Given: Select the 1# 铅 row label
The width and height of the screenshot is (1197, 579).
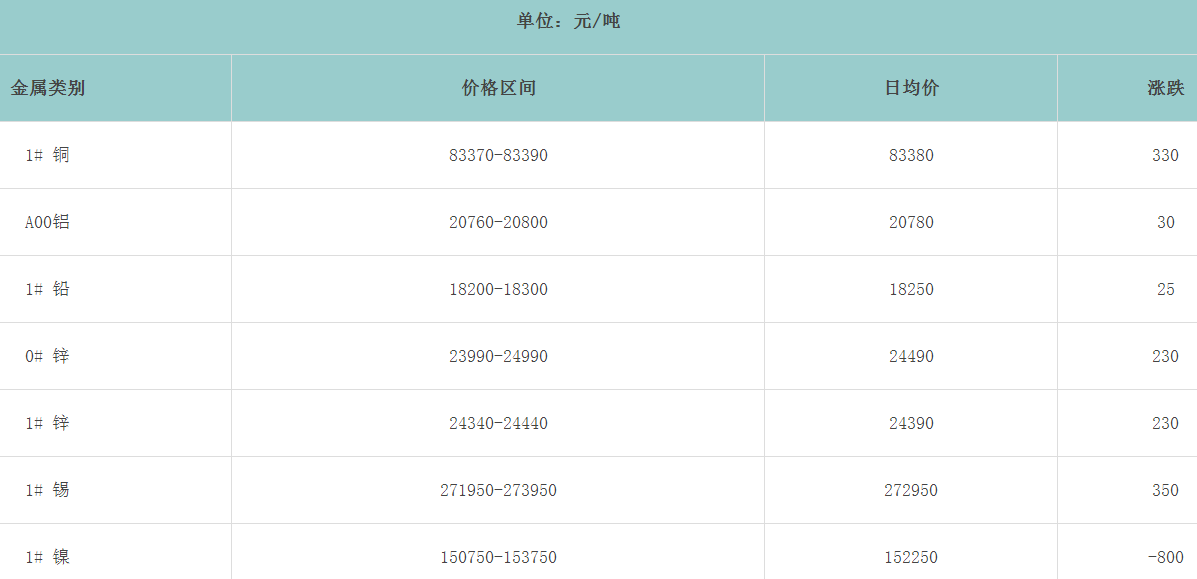Looking at the screenshot, I should (x=48, y=289).
